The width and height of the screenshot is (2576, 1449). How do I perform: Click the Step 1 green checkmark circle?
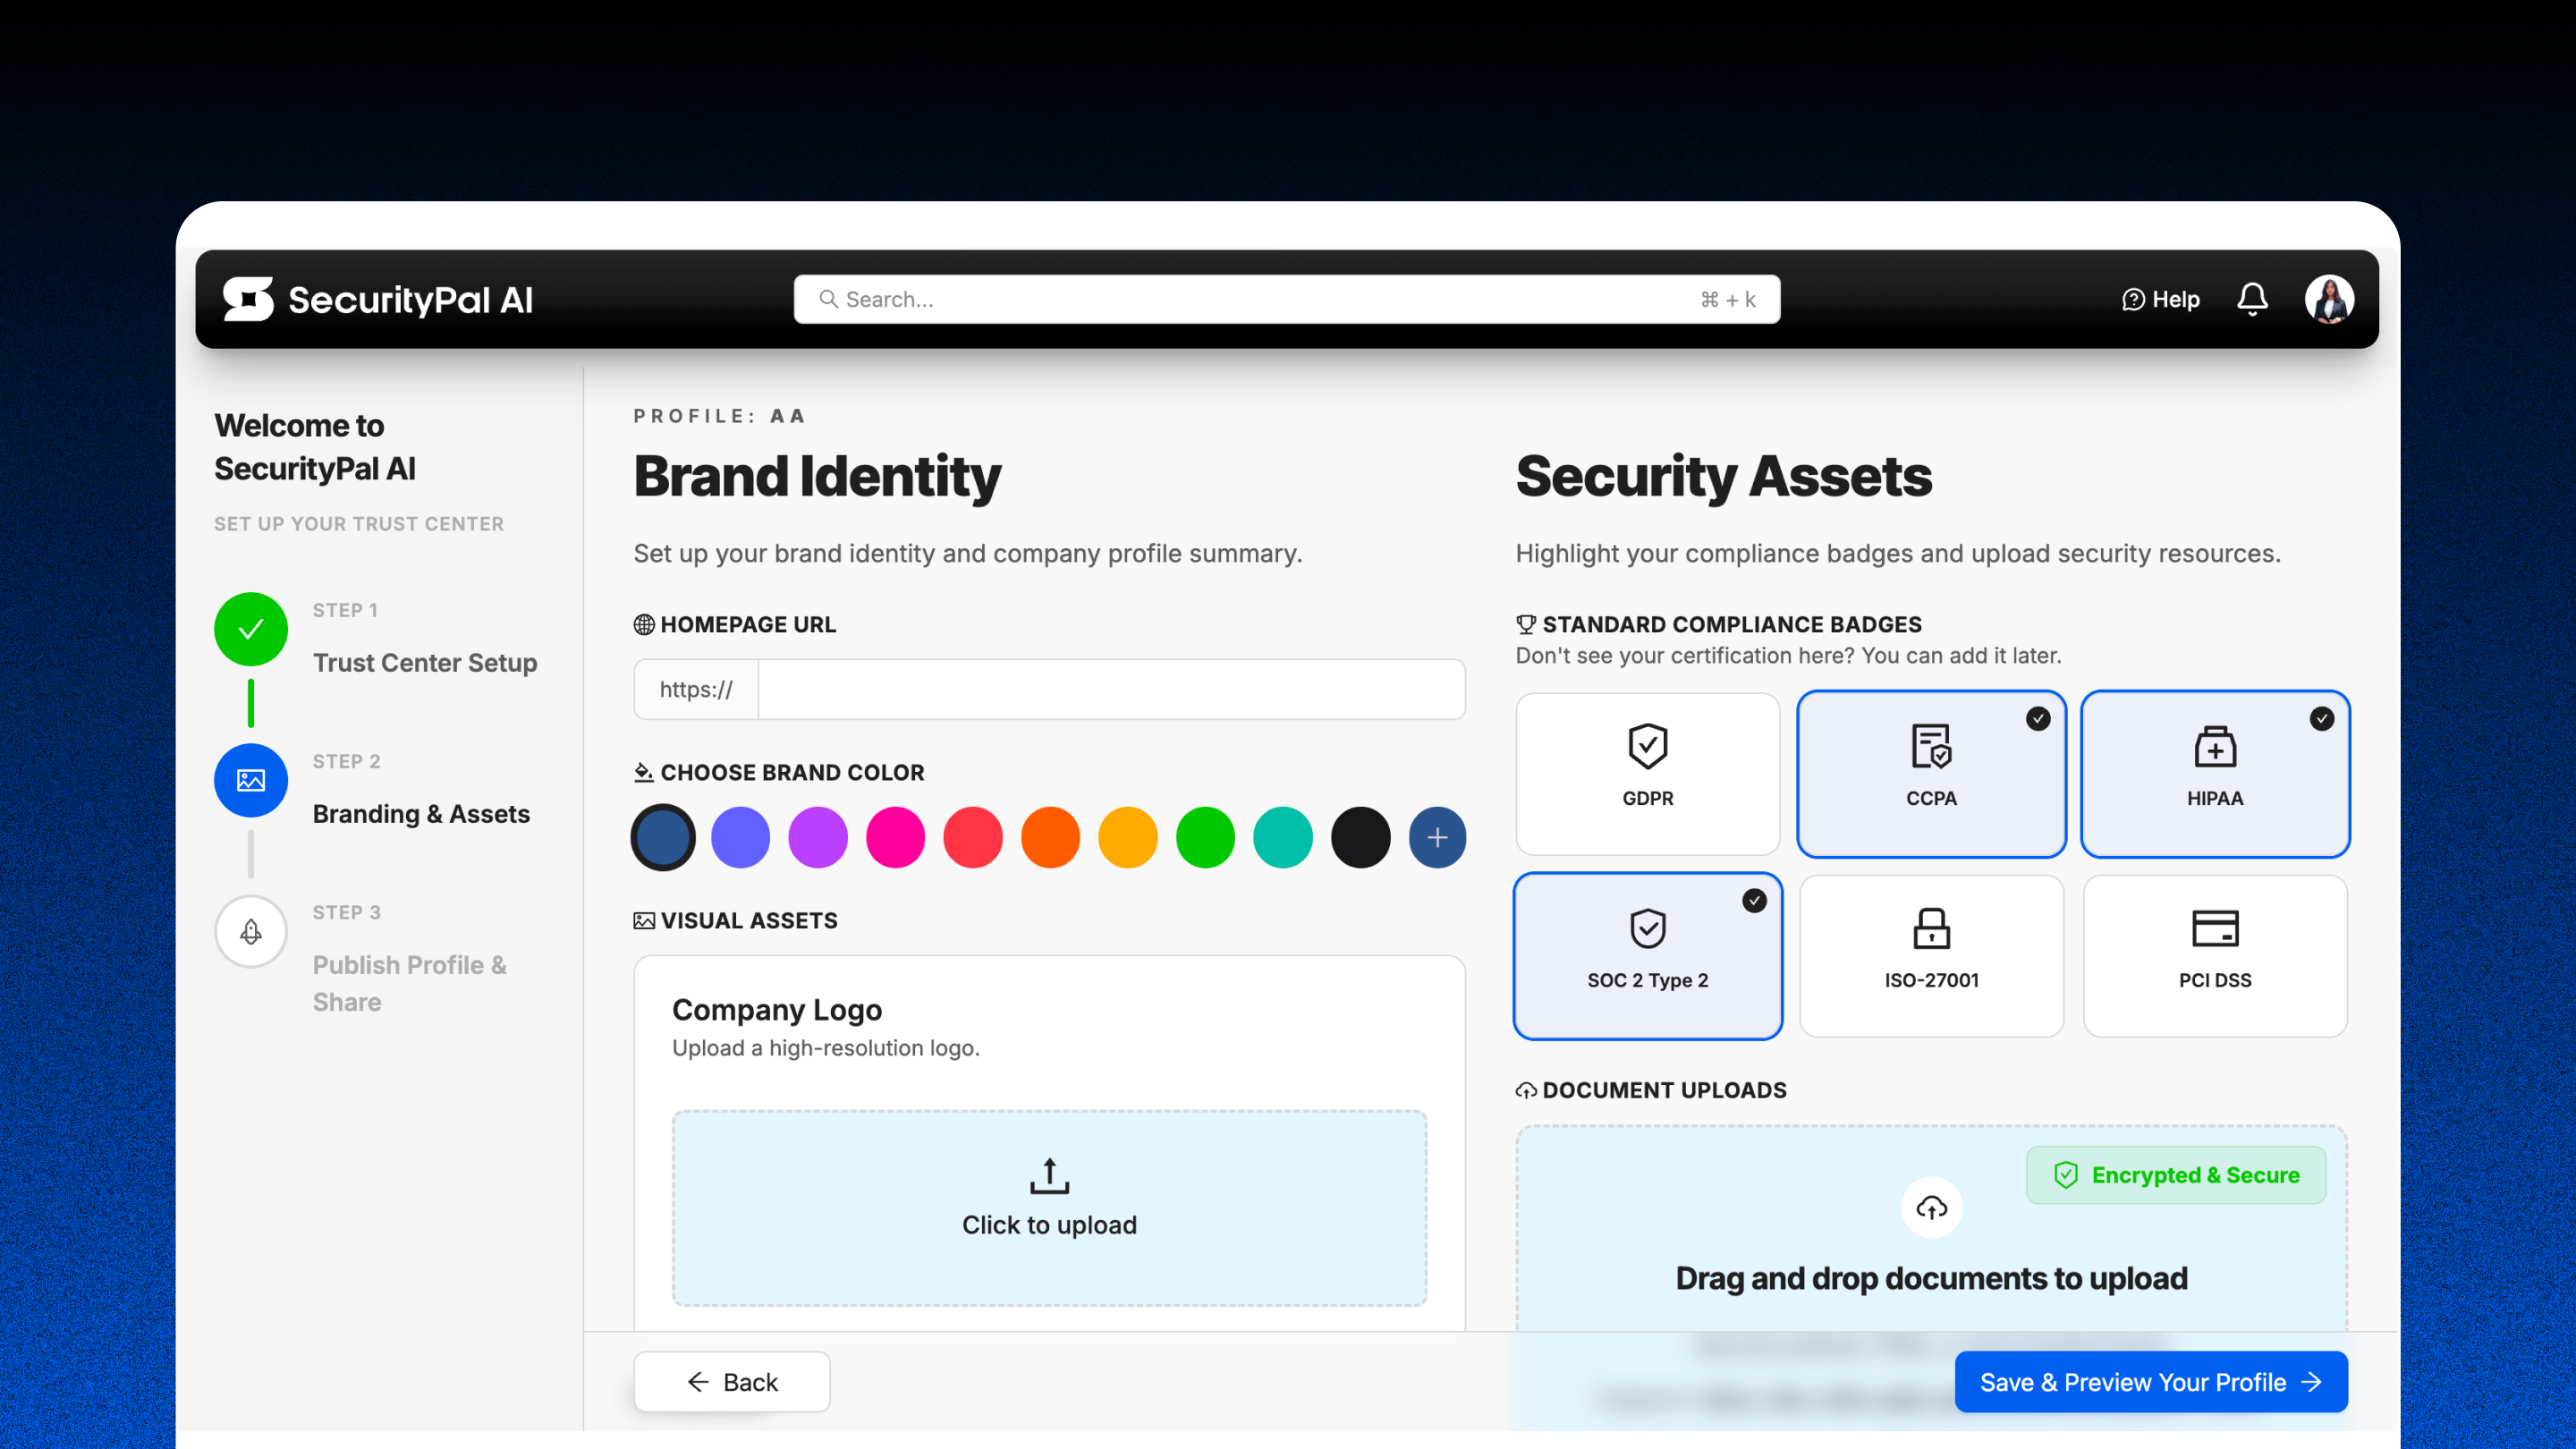251,629
